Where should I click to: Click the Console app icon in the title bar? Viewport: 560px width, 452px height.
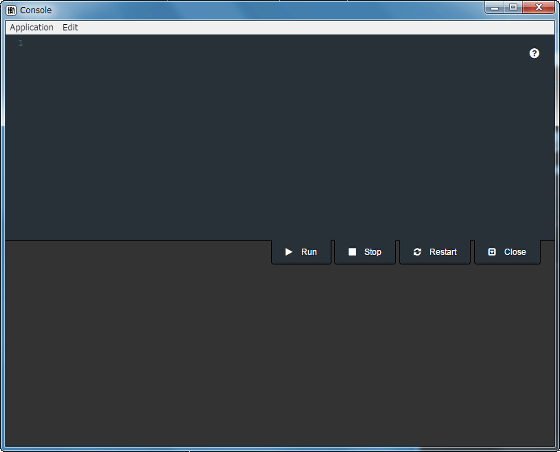[x=11, y=10]
